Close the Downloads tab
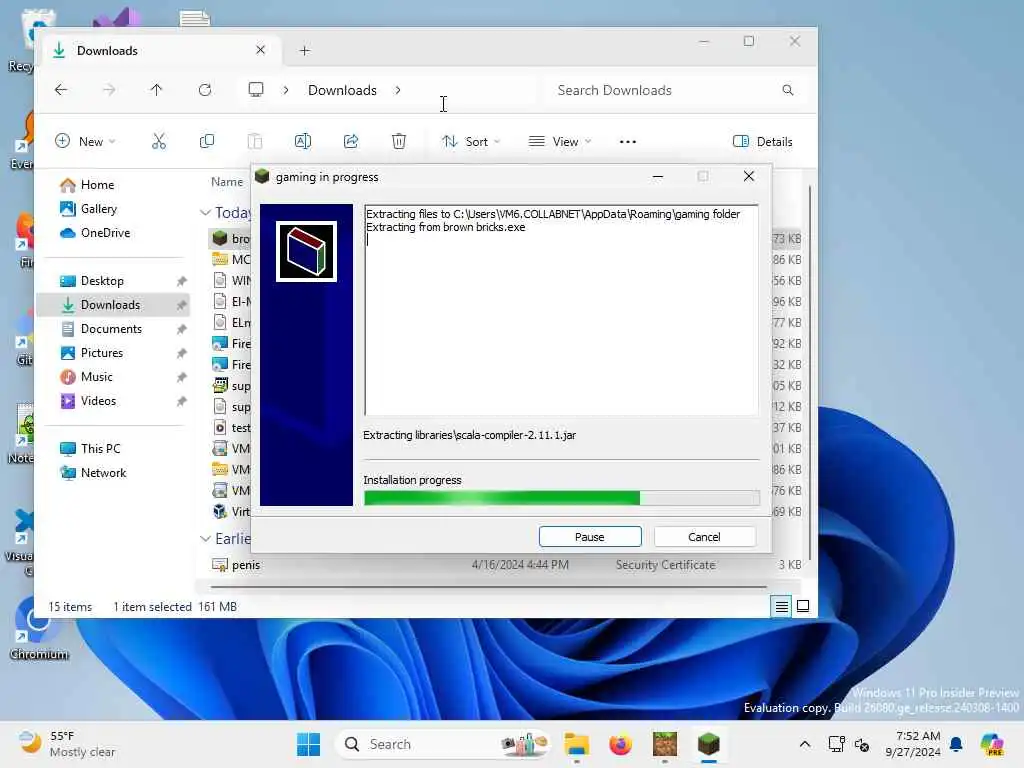Screen dimensions: 1024x768 click(261, 50)
